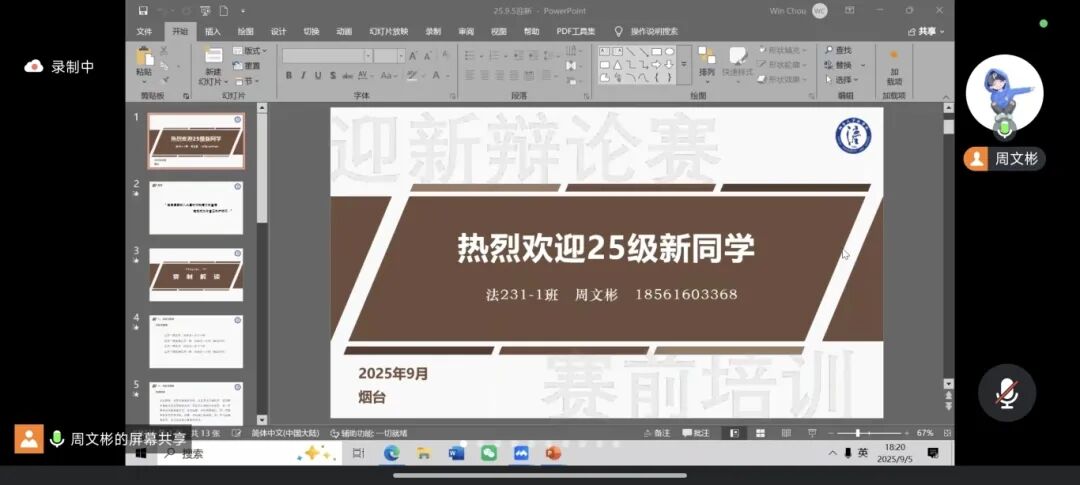1080x485 pixels.
Task: Open WeChat from the taskbar
Action: [488, 453]
